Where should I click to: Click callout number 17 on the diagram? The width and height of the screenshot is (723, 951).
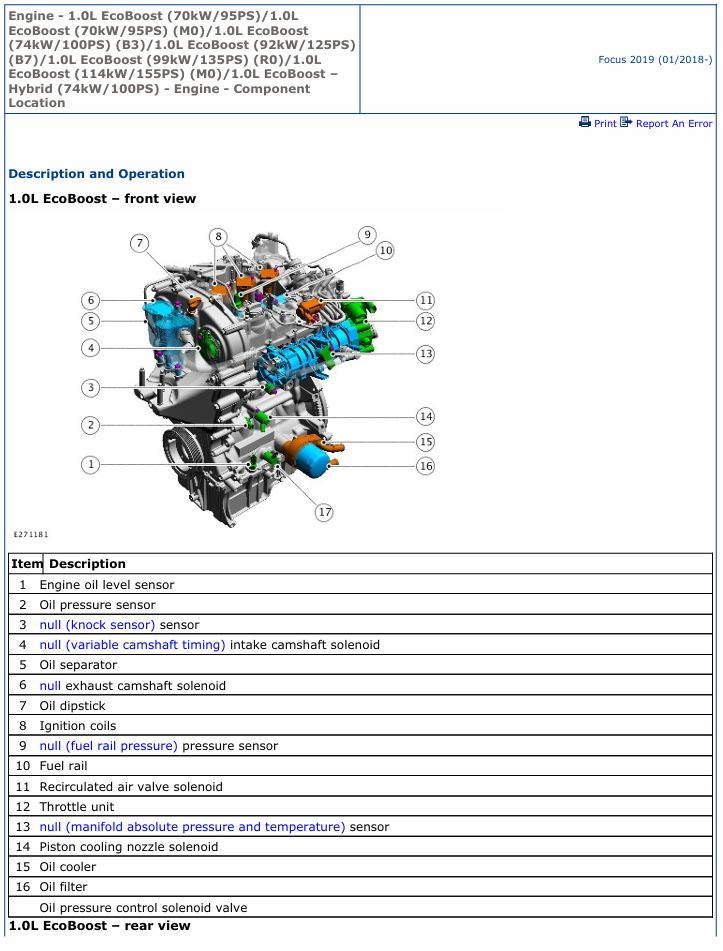[x=325, y=512]
